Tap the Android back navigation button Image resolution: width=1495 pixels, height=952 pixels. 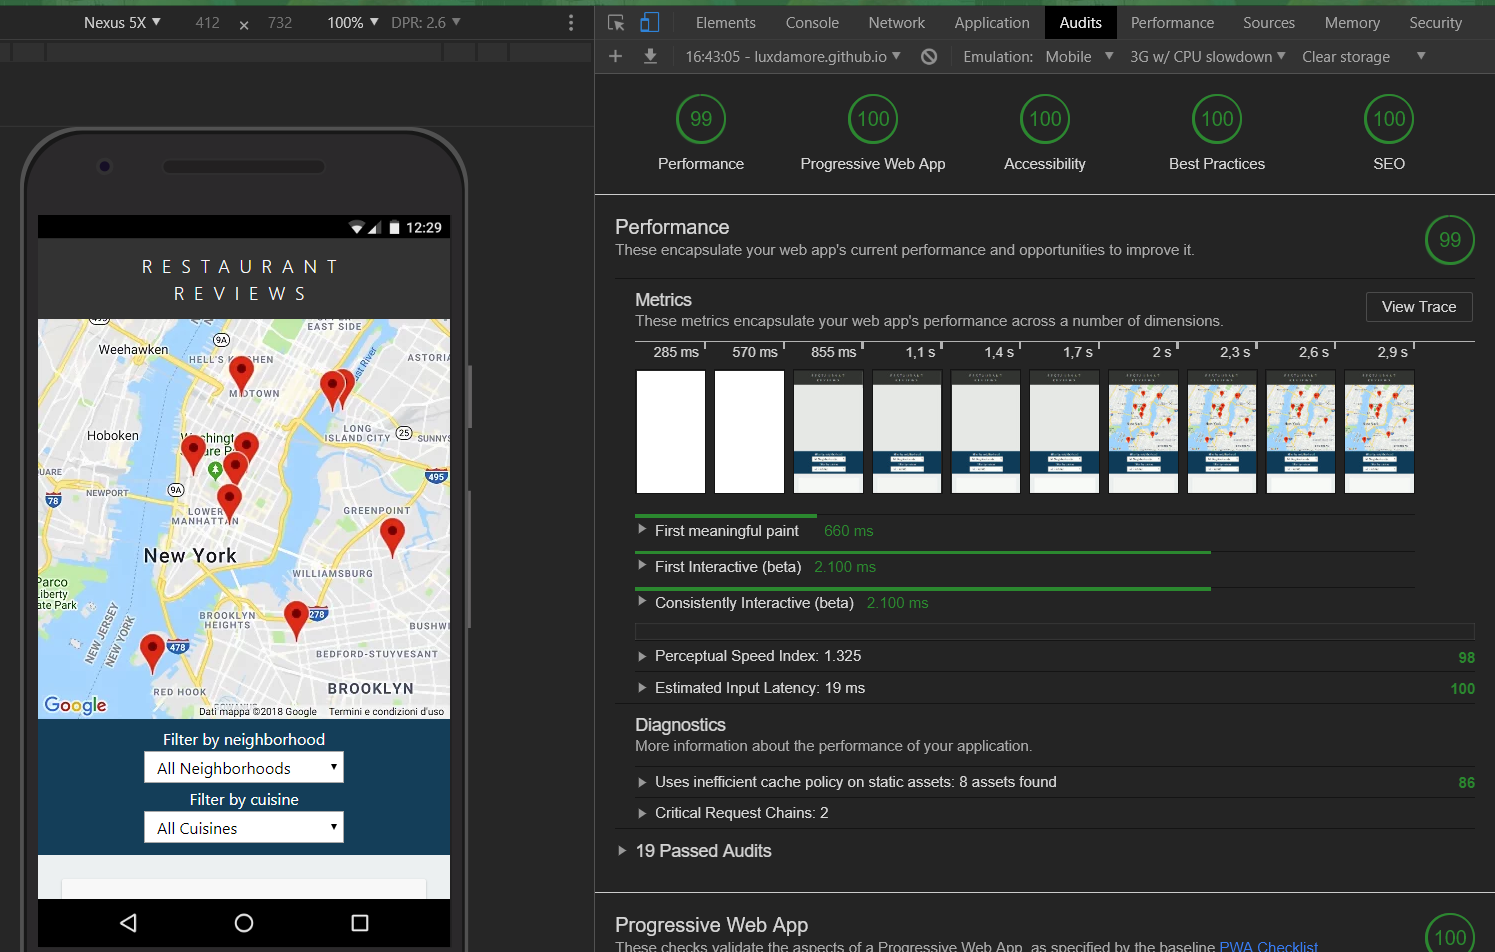pyautogui.click(x=128, y=923)
